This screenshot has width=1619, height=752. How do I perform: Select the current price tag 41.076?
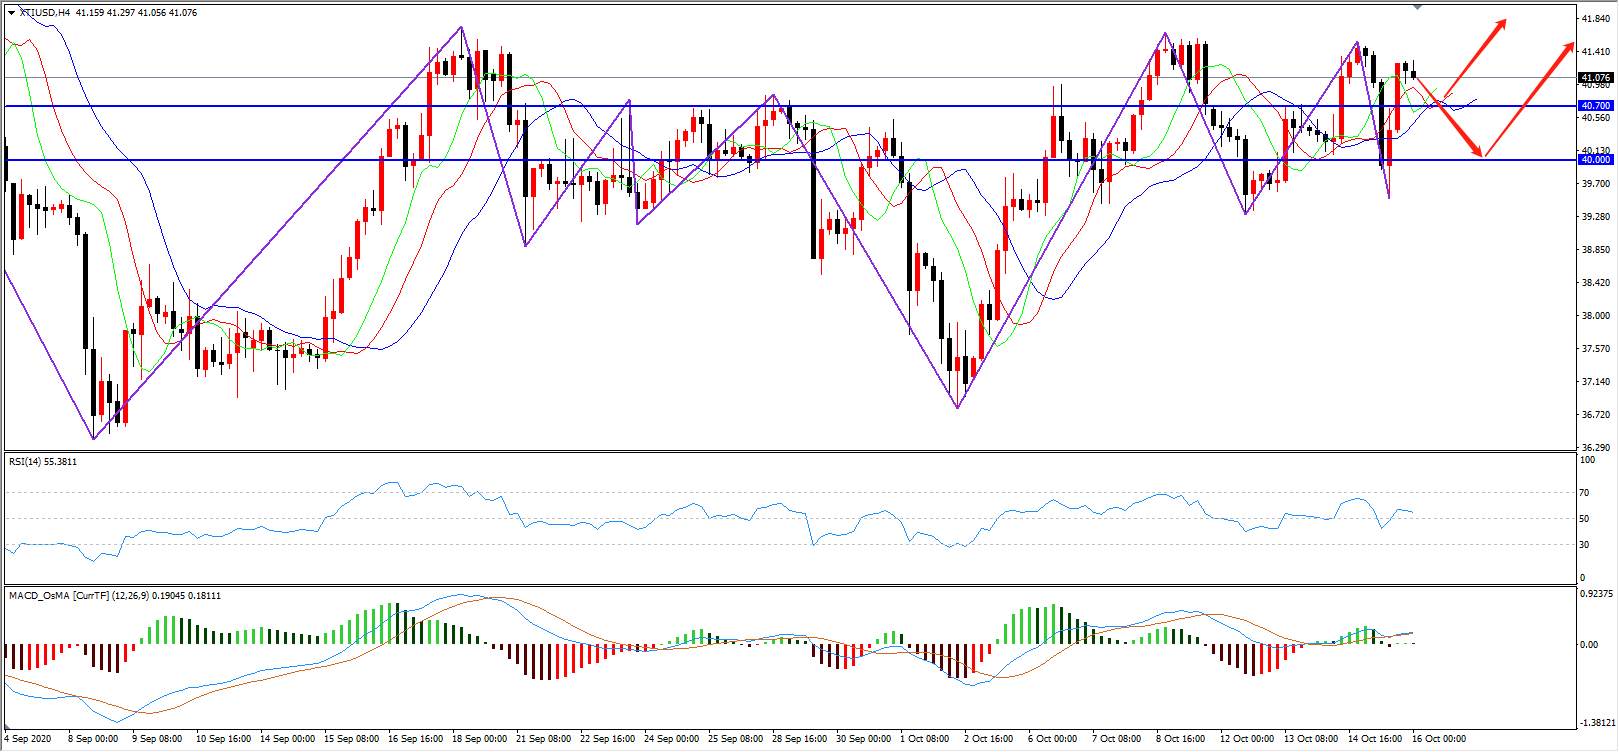pos(1595,77)
